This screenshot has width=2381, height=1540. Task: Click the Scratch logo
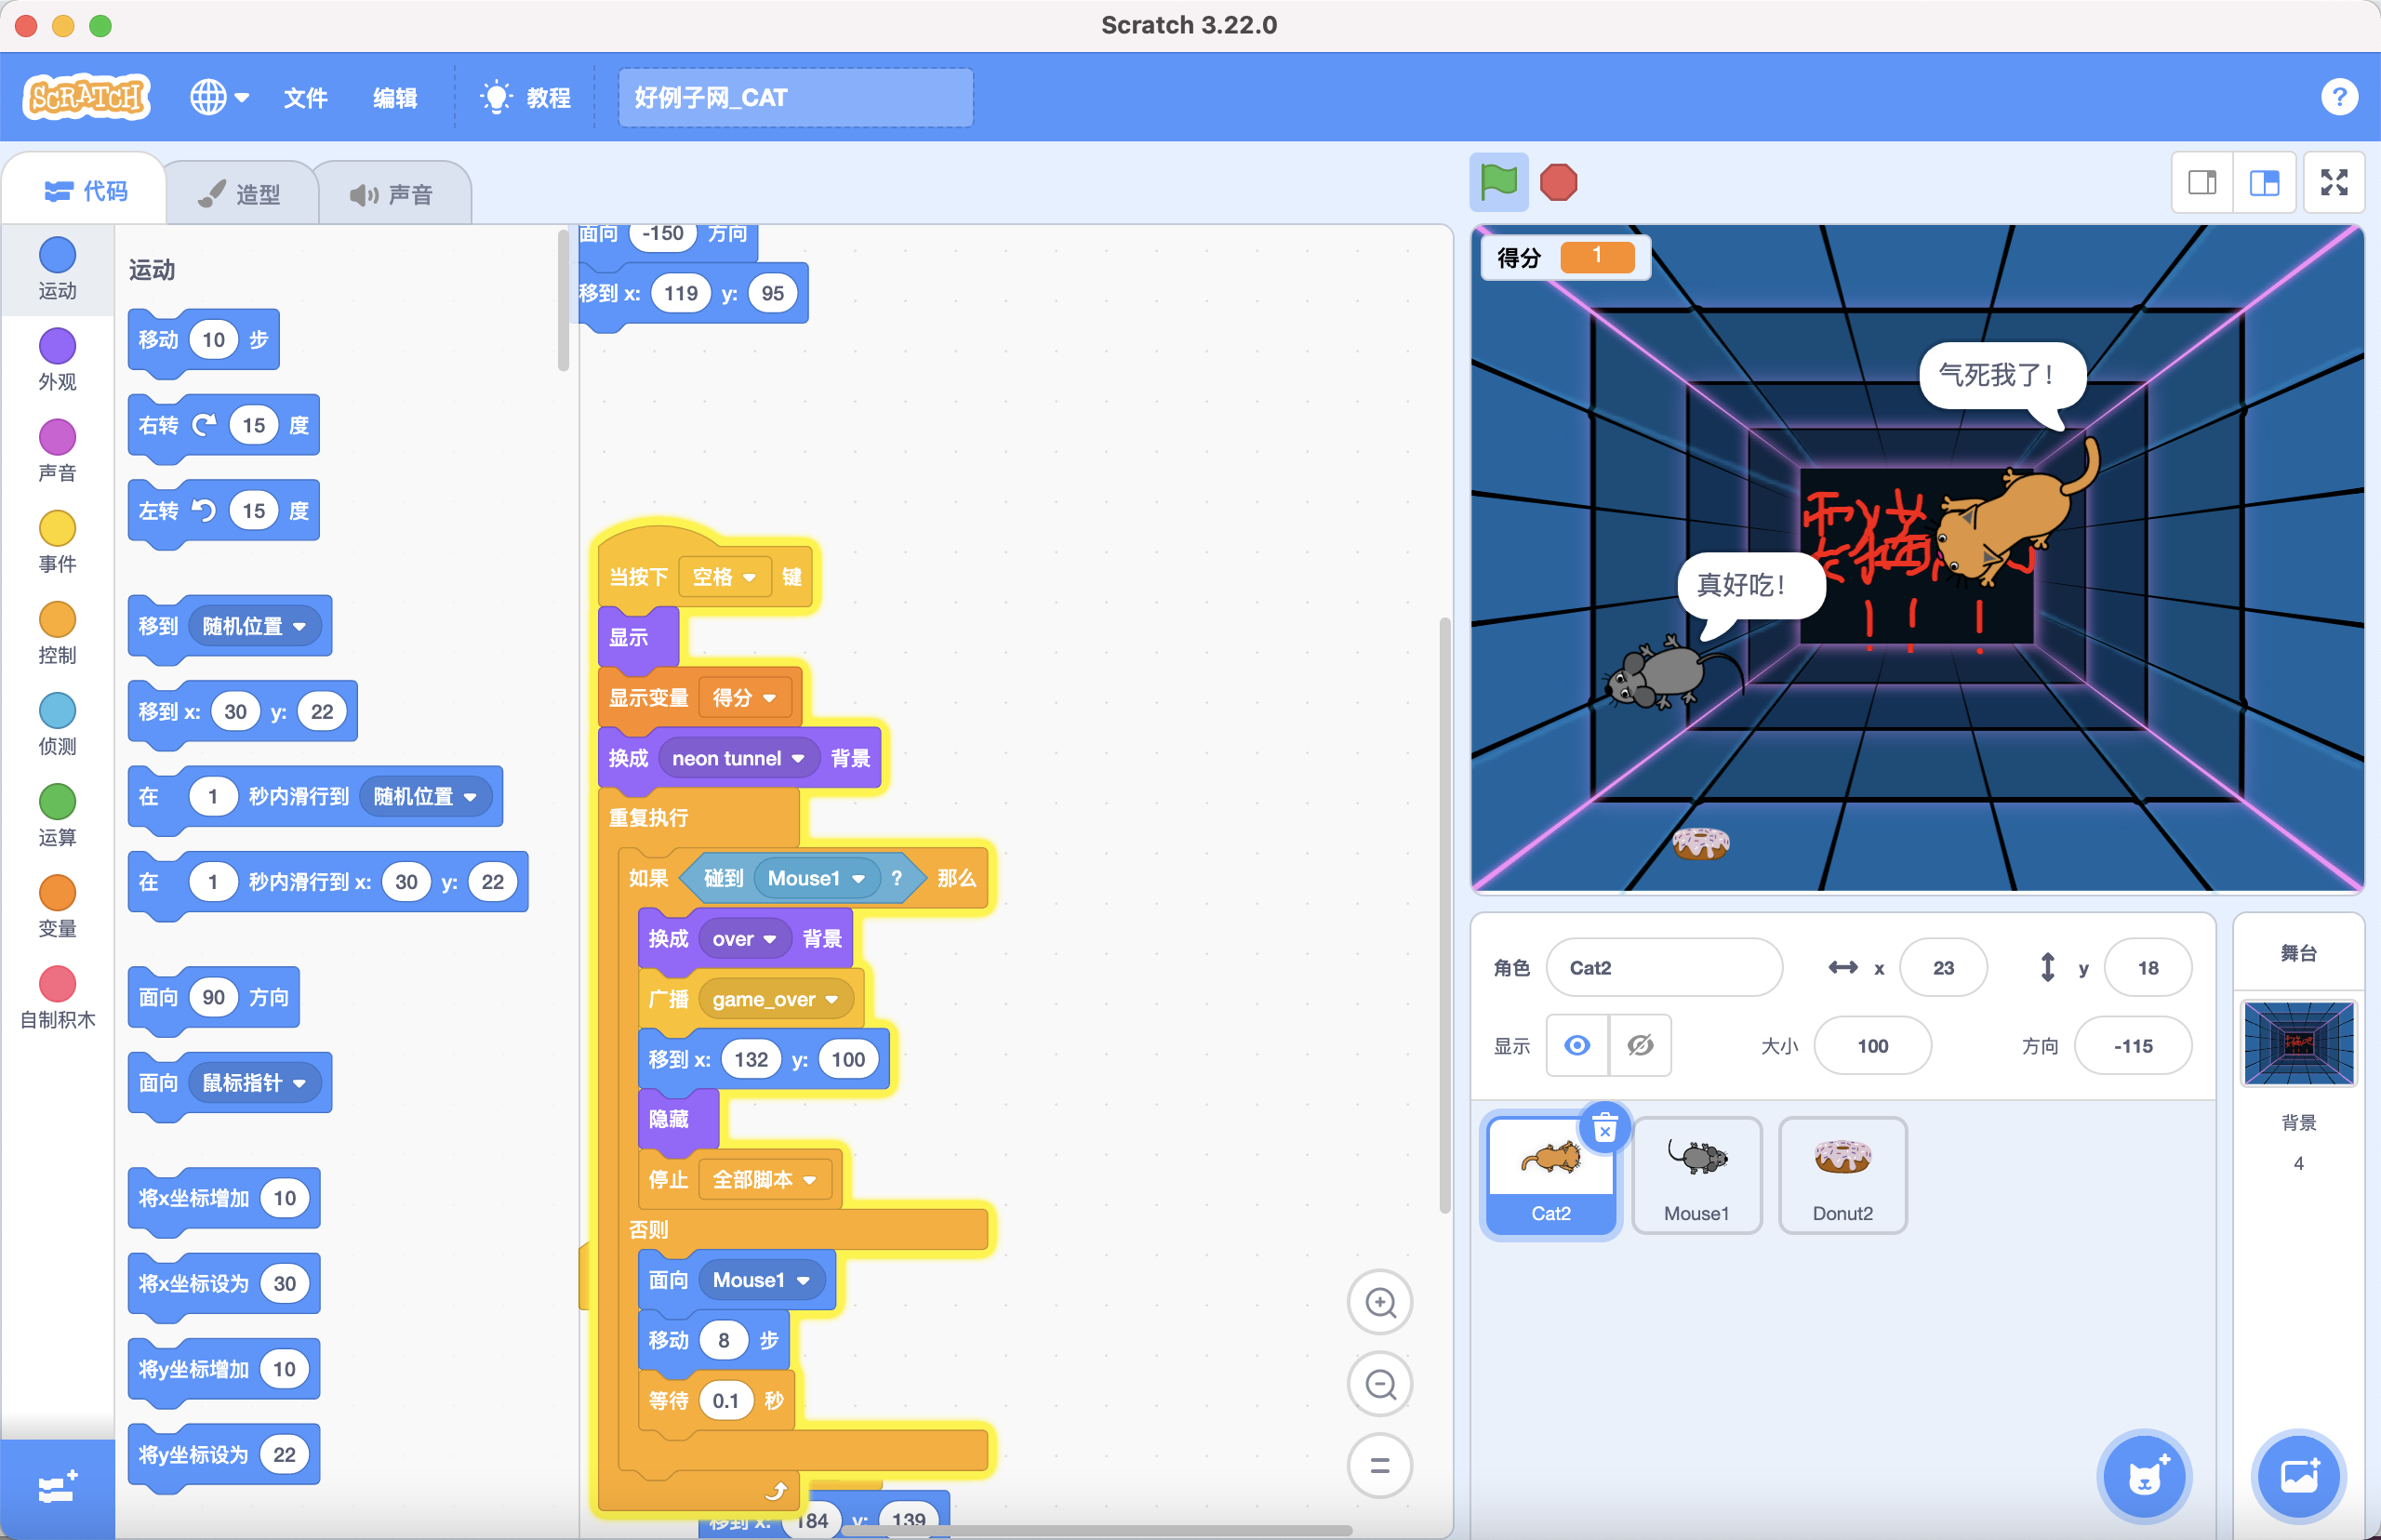click(86, 97)
